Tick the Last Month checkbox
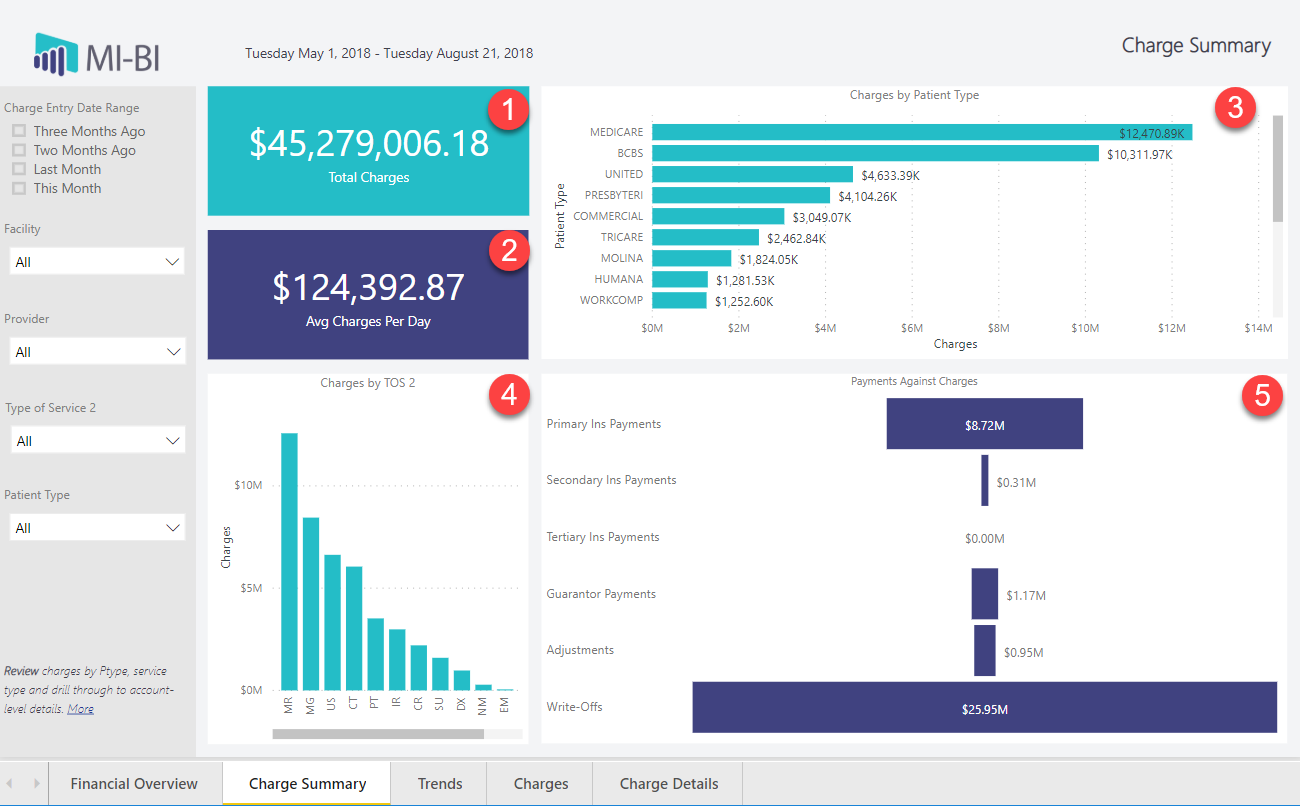Screen dimensions: 1300x806 point(19,169)
